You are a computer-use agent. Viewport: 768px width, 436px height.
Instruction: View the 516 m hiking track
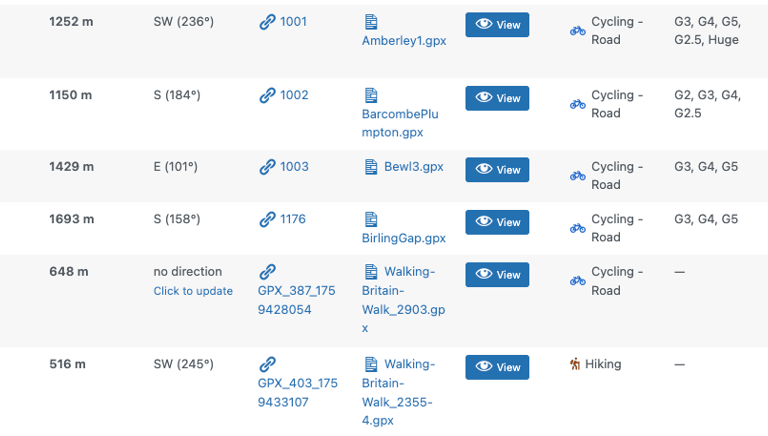[x=497, y=367]
